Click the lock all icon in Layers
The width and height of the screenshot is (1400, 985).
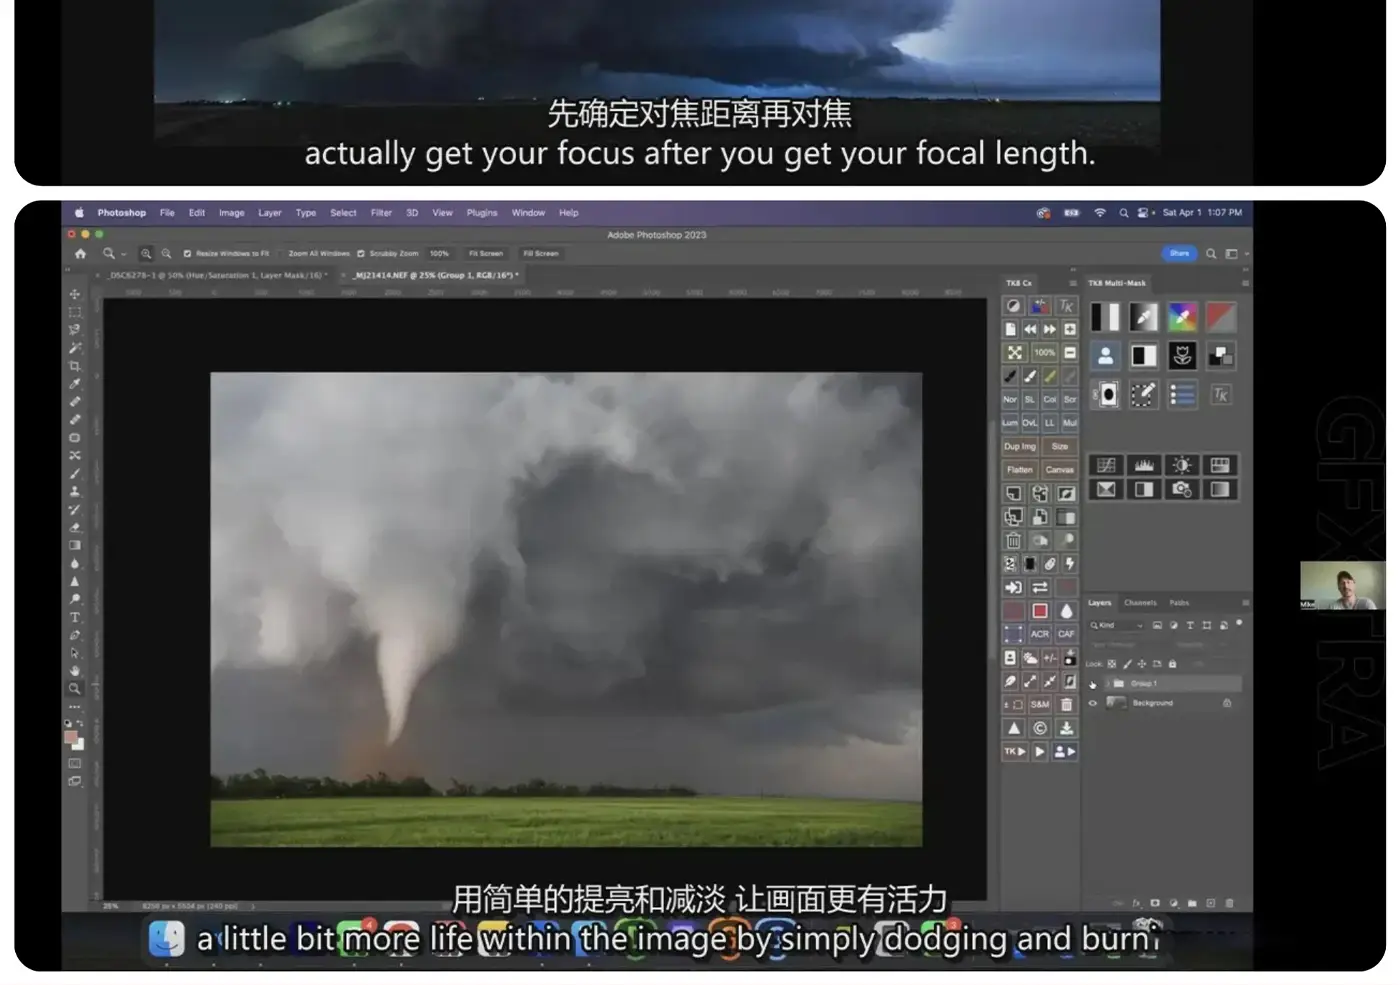pos(1172,664)
